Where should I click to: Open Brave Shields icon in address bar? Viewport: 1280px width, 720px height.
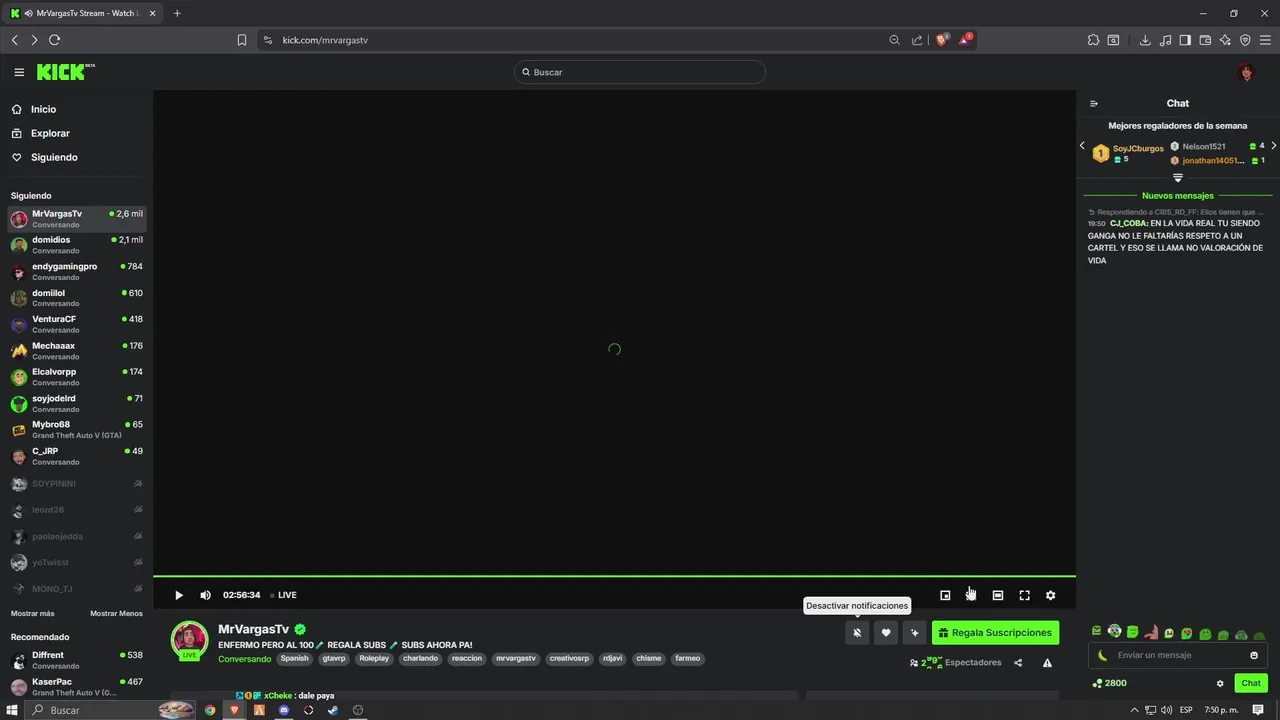pyautogui.click(x=942, y=40)
